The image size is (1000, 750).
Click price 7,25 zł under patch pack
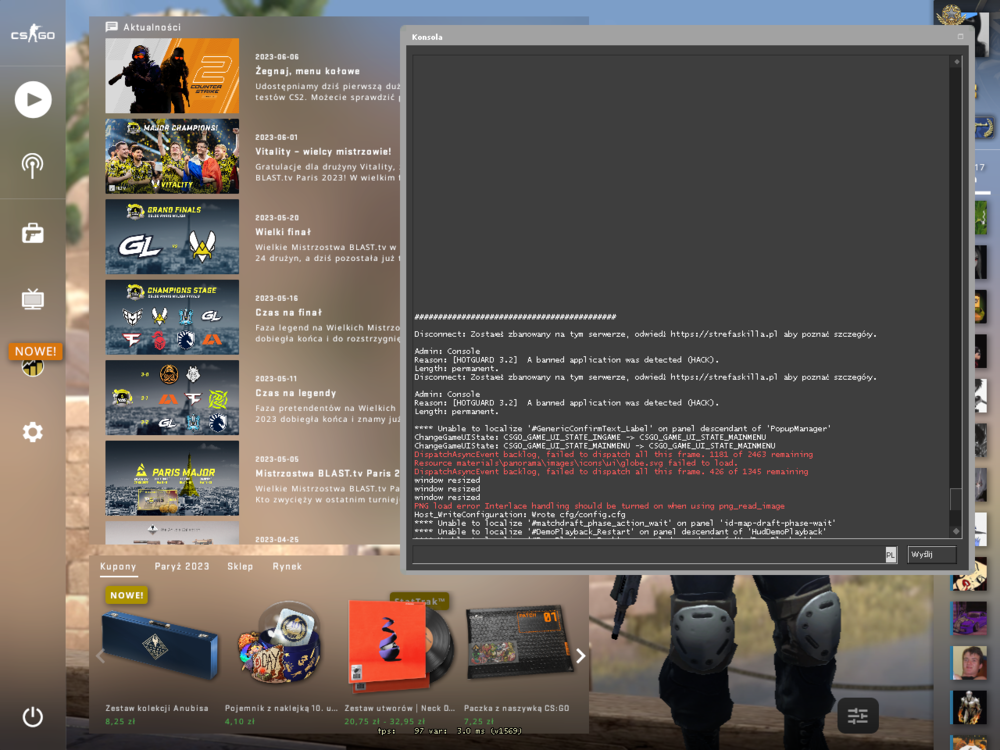[479, 721]
